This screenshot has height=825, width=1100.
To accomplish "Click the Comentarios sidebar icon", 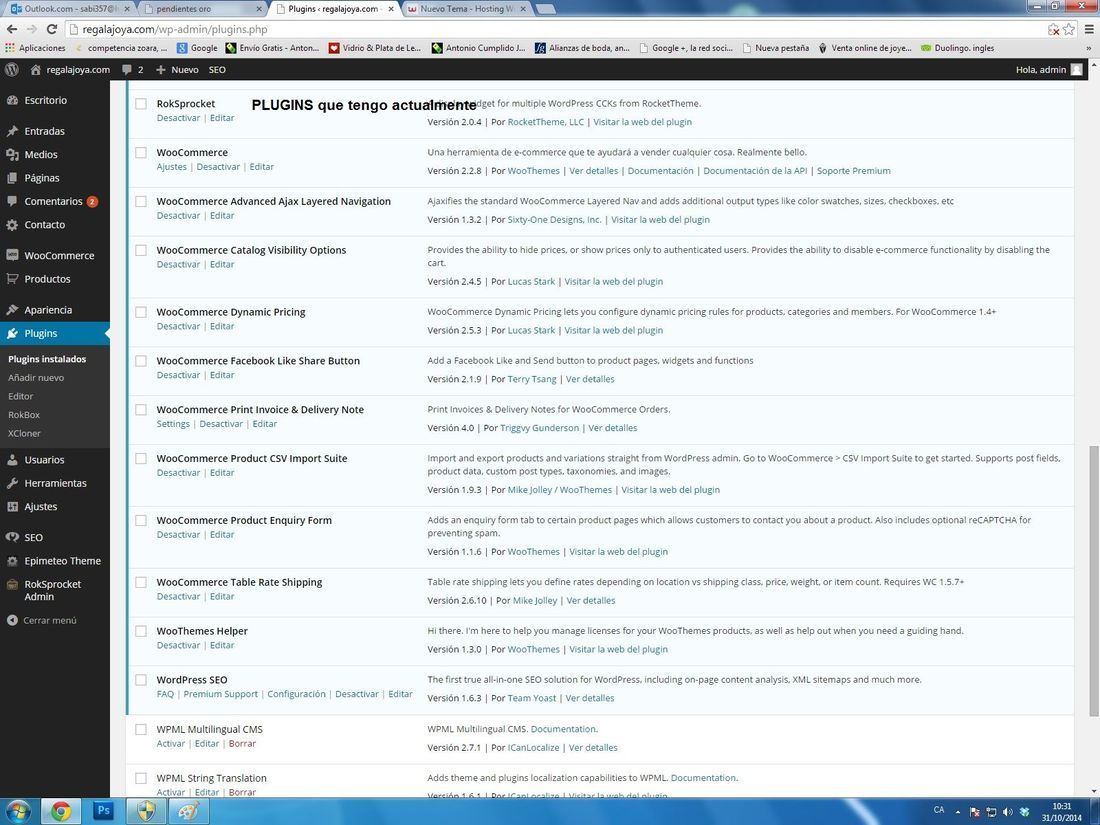I will [x=12, y=201].
